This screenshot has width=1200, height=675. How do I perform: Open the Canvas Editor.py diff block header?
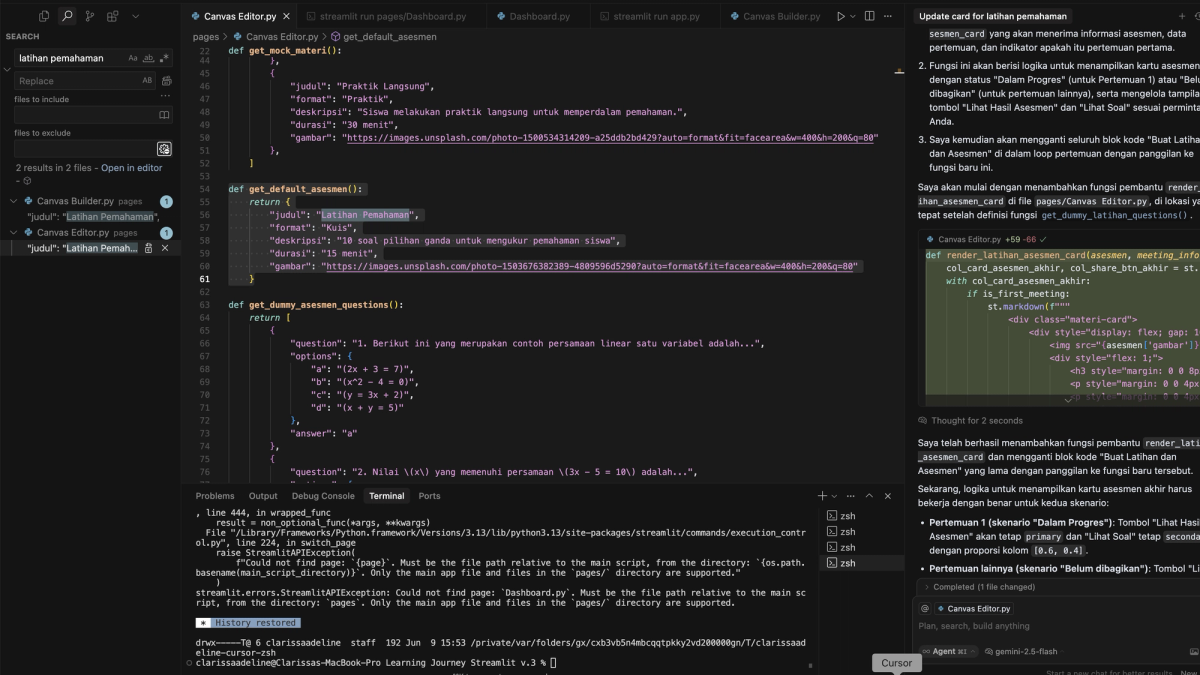[x=1059, y=239]
